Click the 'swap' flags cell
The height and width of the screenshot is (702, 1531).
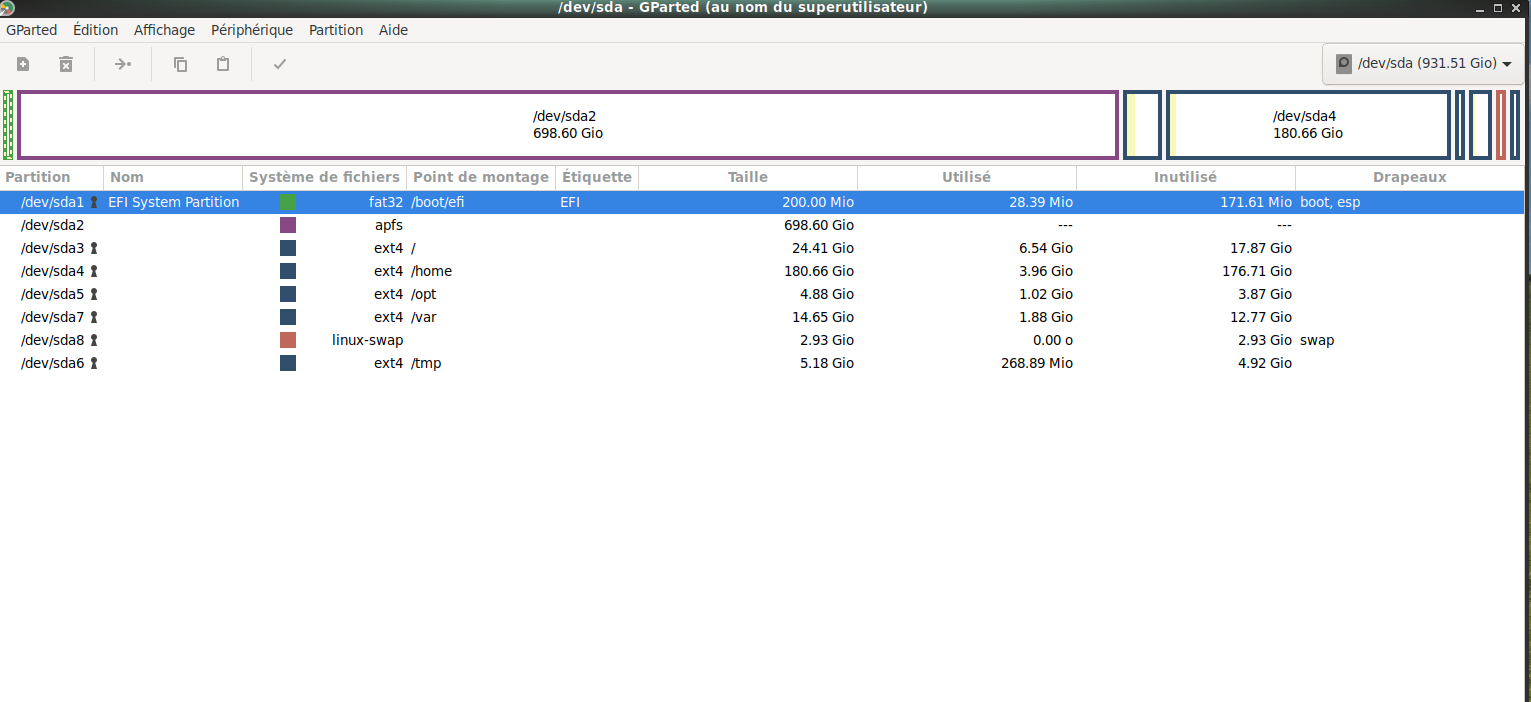(x=1317, y=340)
